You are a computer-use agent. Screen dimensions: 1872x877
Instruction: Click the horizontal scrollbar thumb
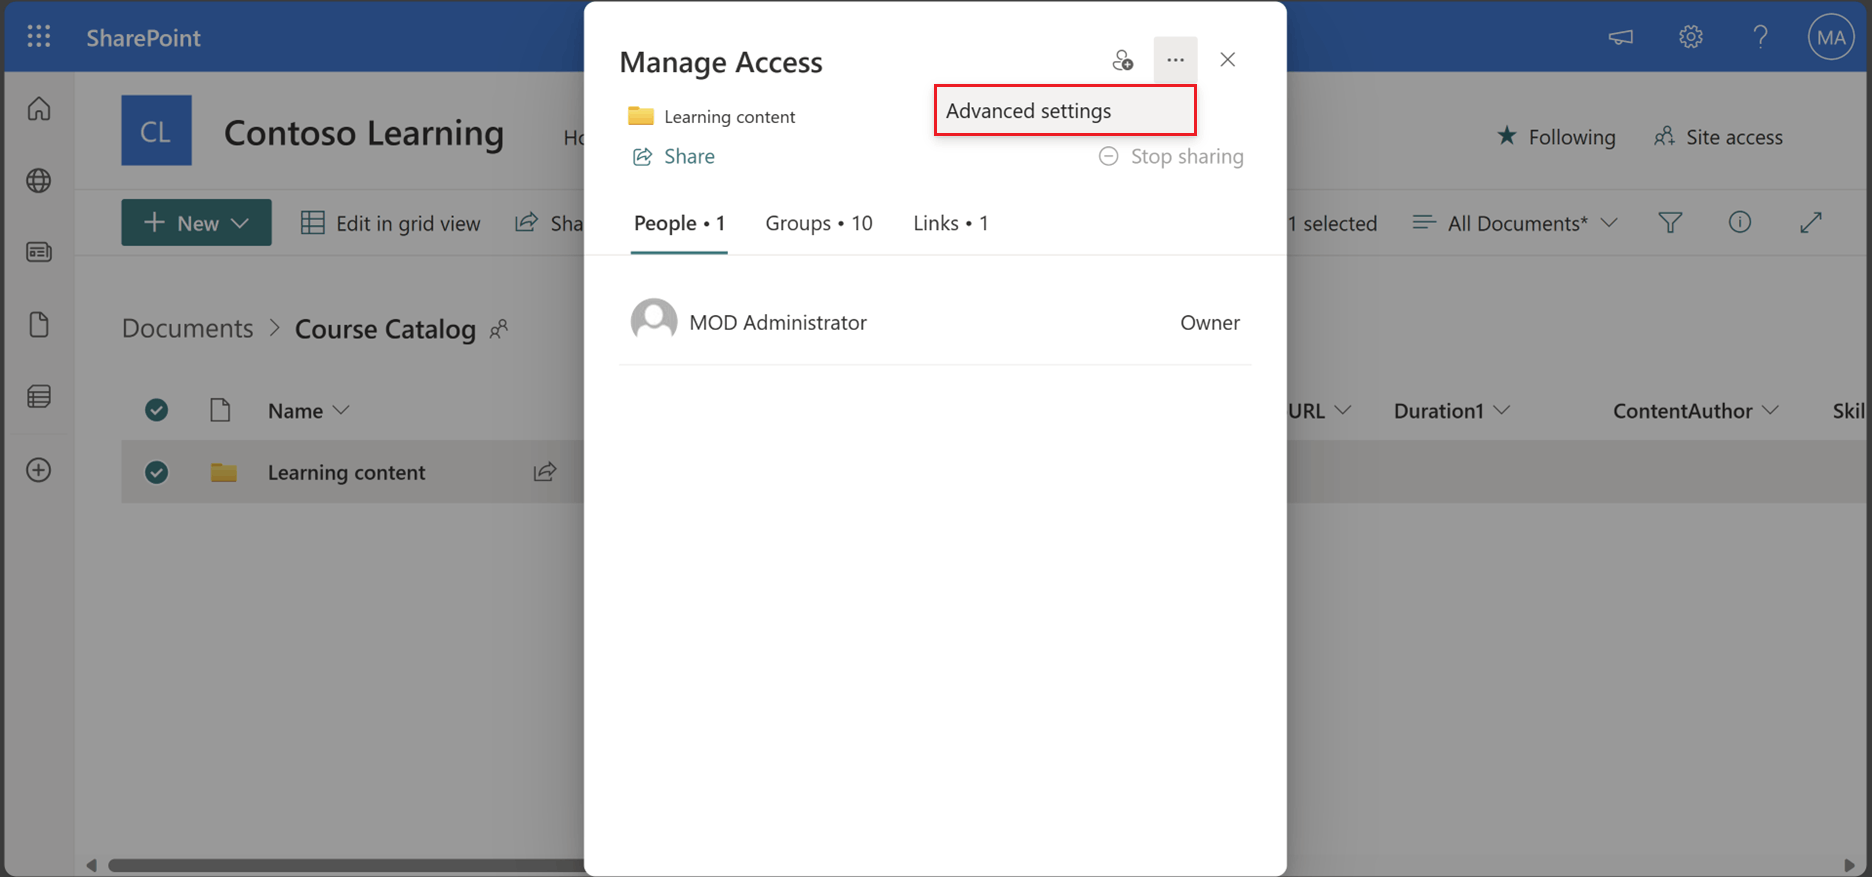[x=345, y=865]
